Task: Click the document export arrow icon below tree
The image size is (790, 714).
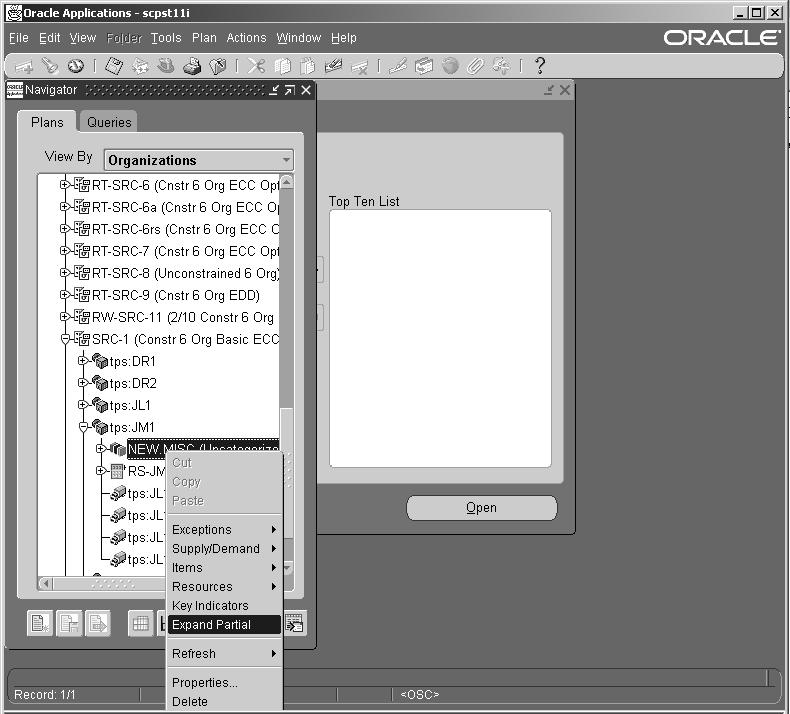Action: [x=98, y=624]
